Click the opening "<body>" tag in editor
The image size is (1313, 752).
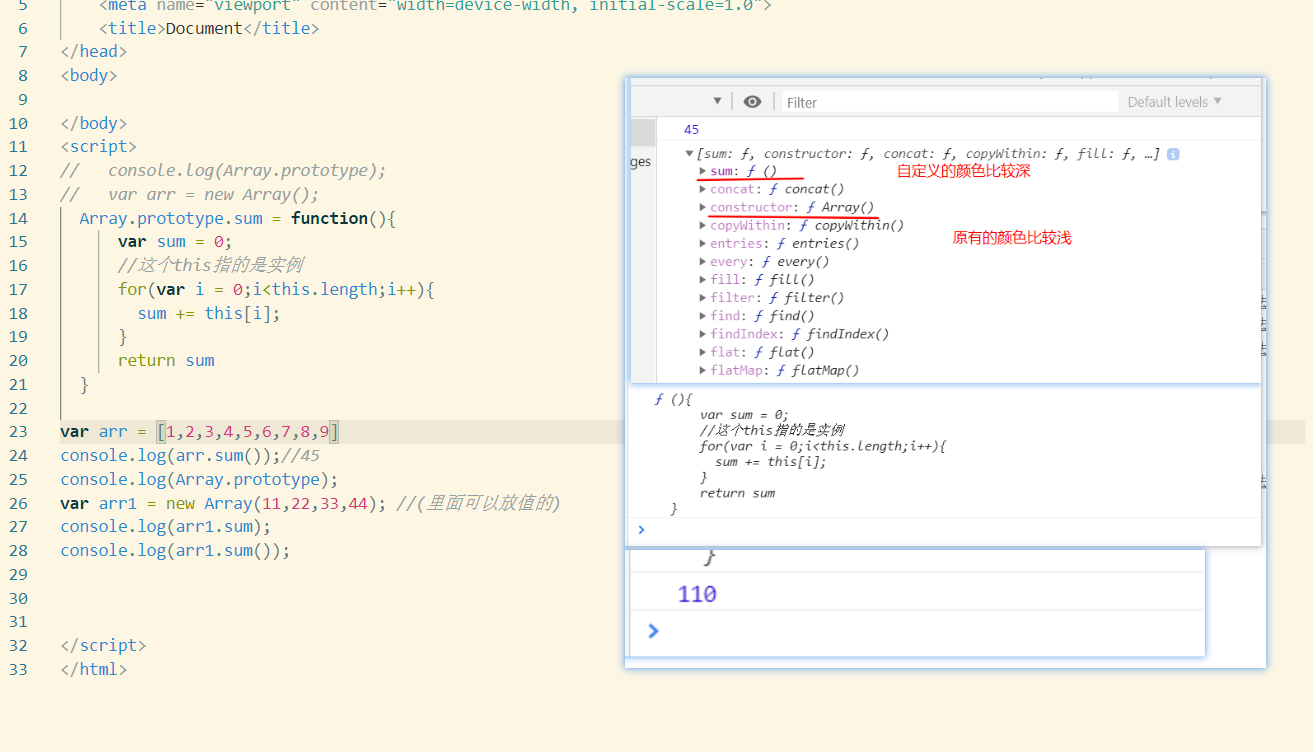coord(89,75)
